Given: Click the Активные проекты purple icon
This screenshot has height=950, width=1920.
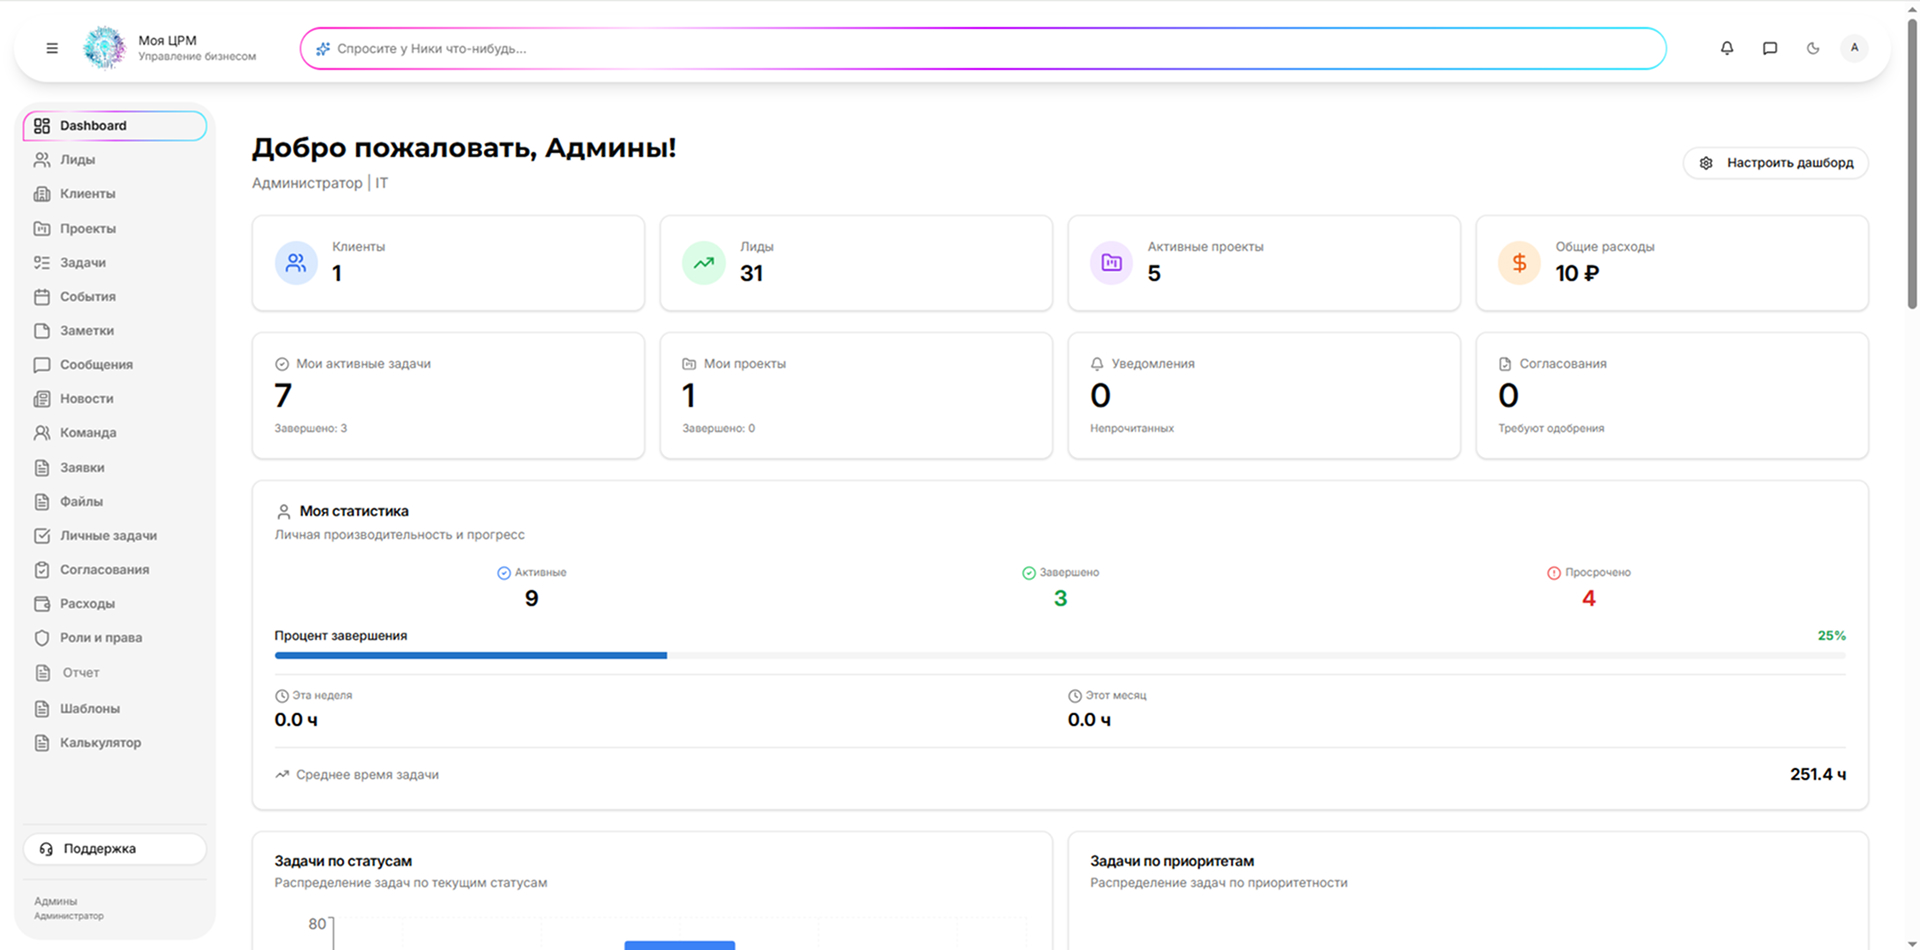Looking at the screenshot, I should point(1111,263).
